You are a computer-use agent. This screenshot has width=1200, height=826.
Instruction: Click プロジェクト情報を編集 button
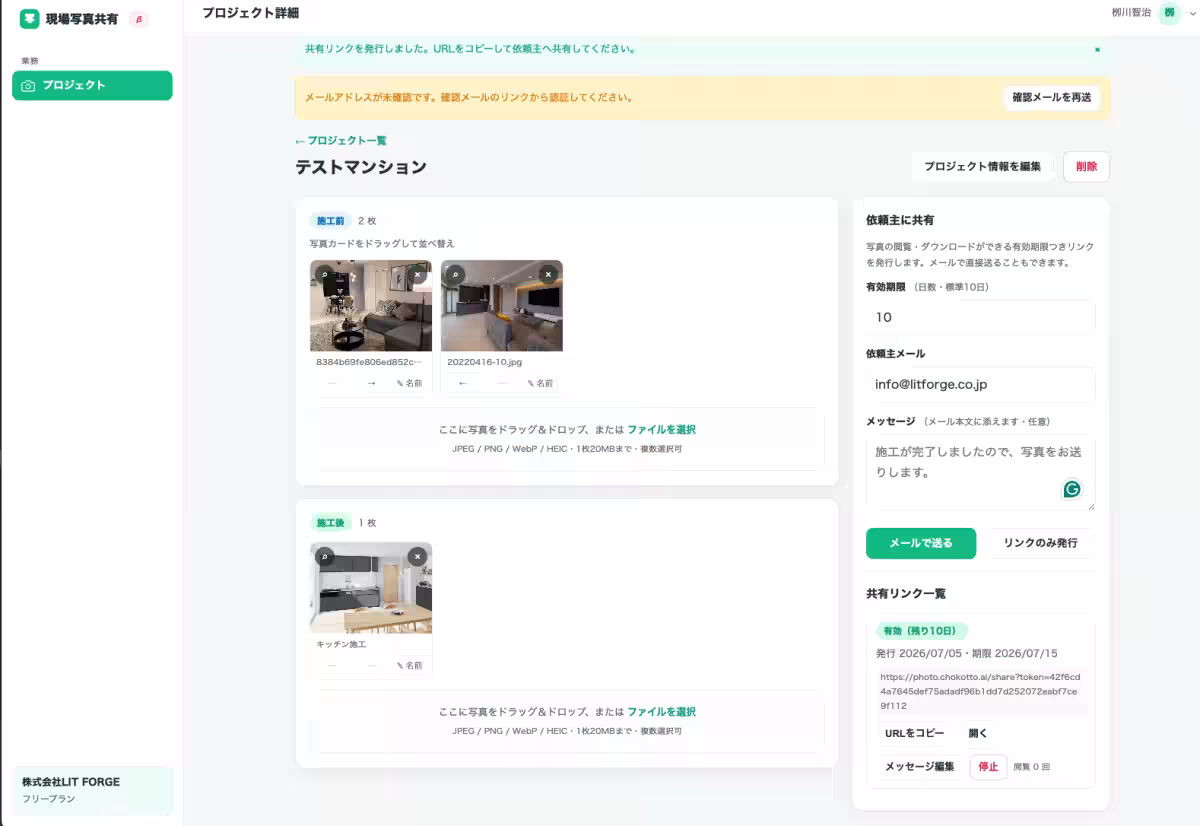[982, 167]
